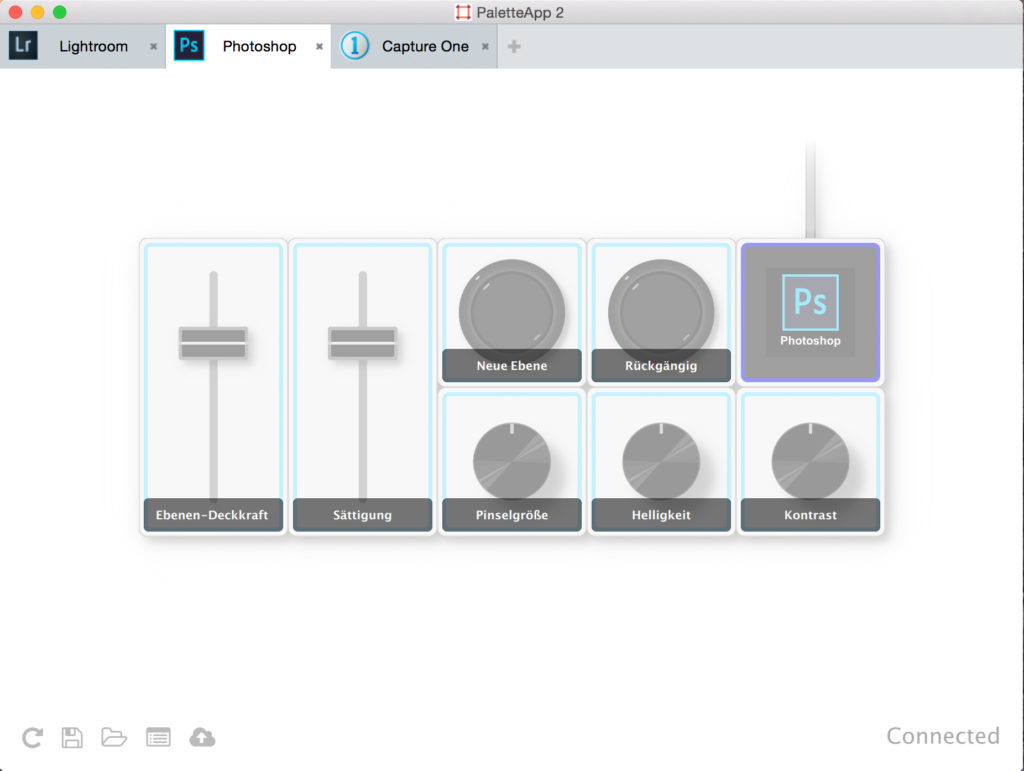The image size is (1024, 771).
Task: Close the Photoshop profile tab
Action: (x=319, y=46)
